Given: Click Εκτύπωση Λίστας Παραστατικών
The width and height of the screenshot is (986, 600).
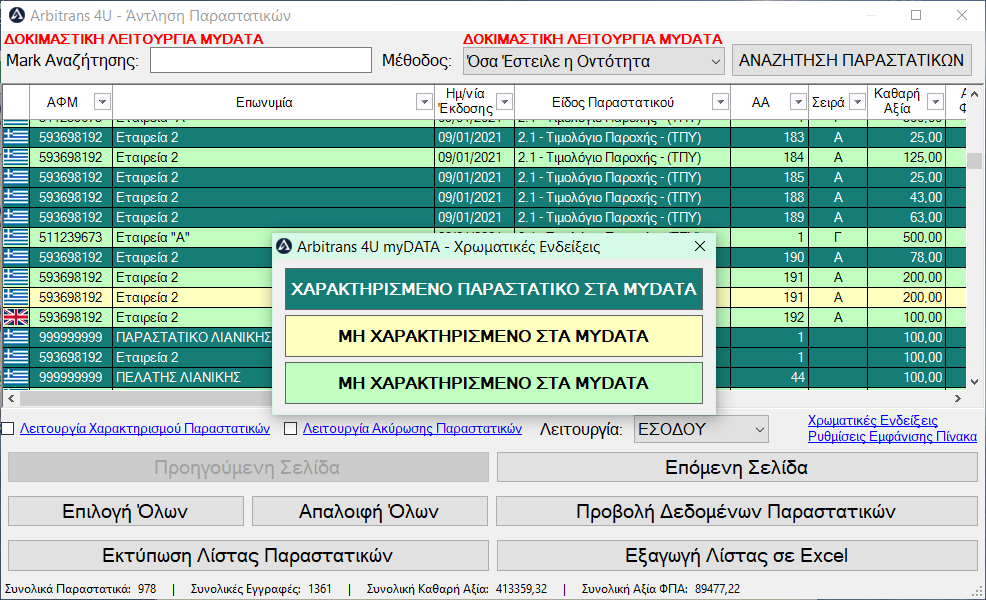Looking at the screenshot, I should (x=248, y=556).
